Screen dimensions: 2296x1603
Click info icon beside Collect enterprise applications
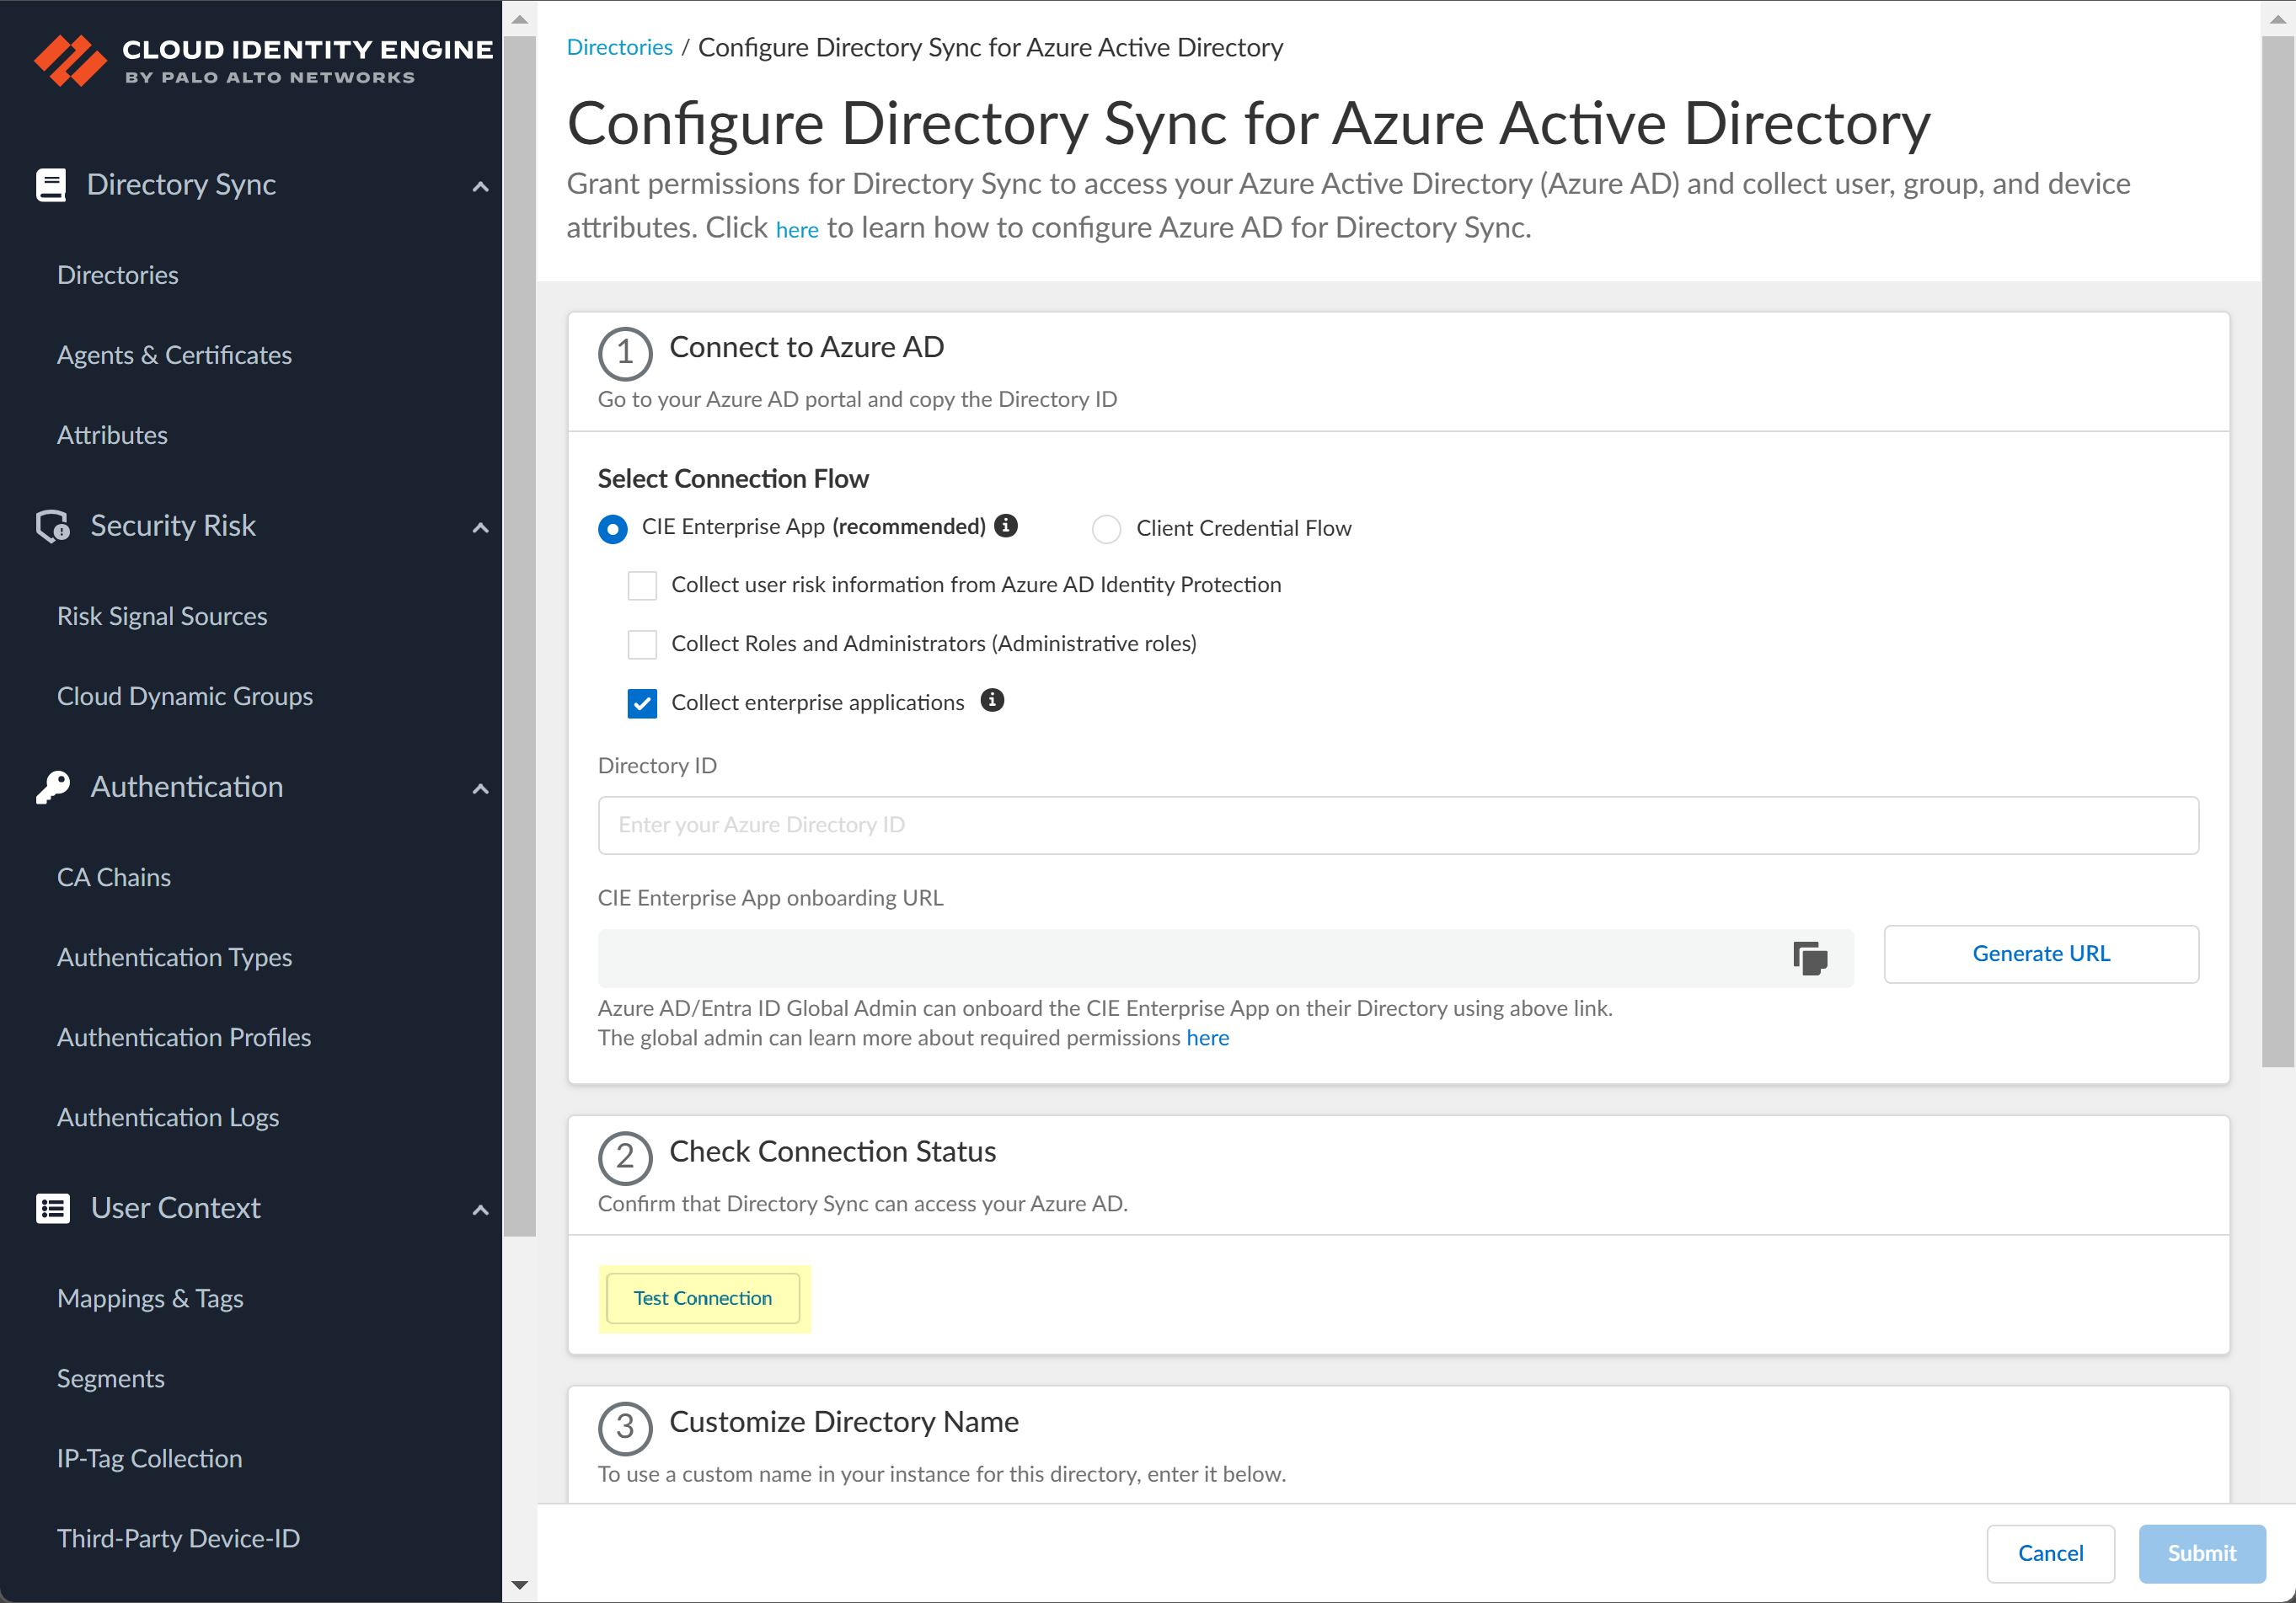[991, 700]
